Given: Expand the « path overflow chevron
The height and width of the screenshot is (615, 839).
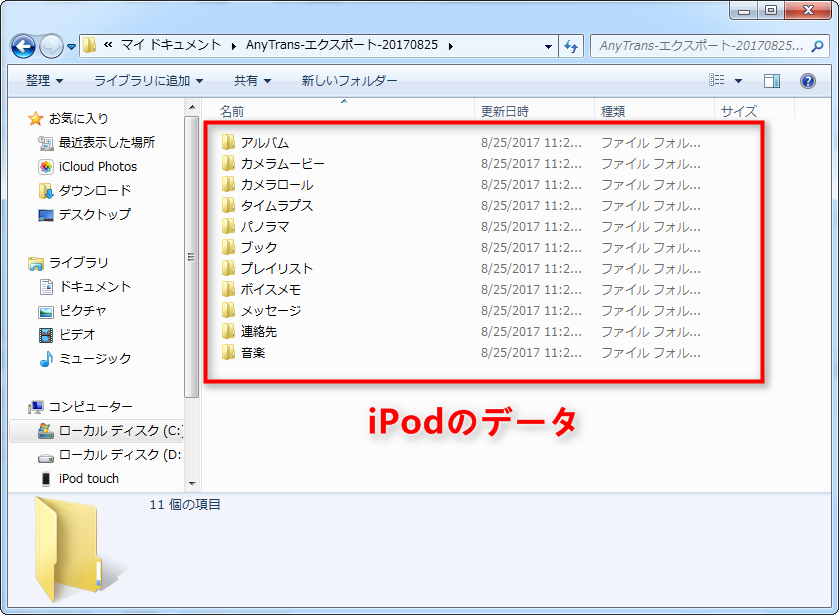Looking at the screenshot, I should pyautogui.click(x=108, y=45).
